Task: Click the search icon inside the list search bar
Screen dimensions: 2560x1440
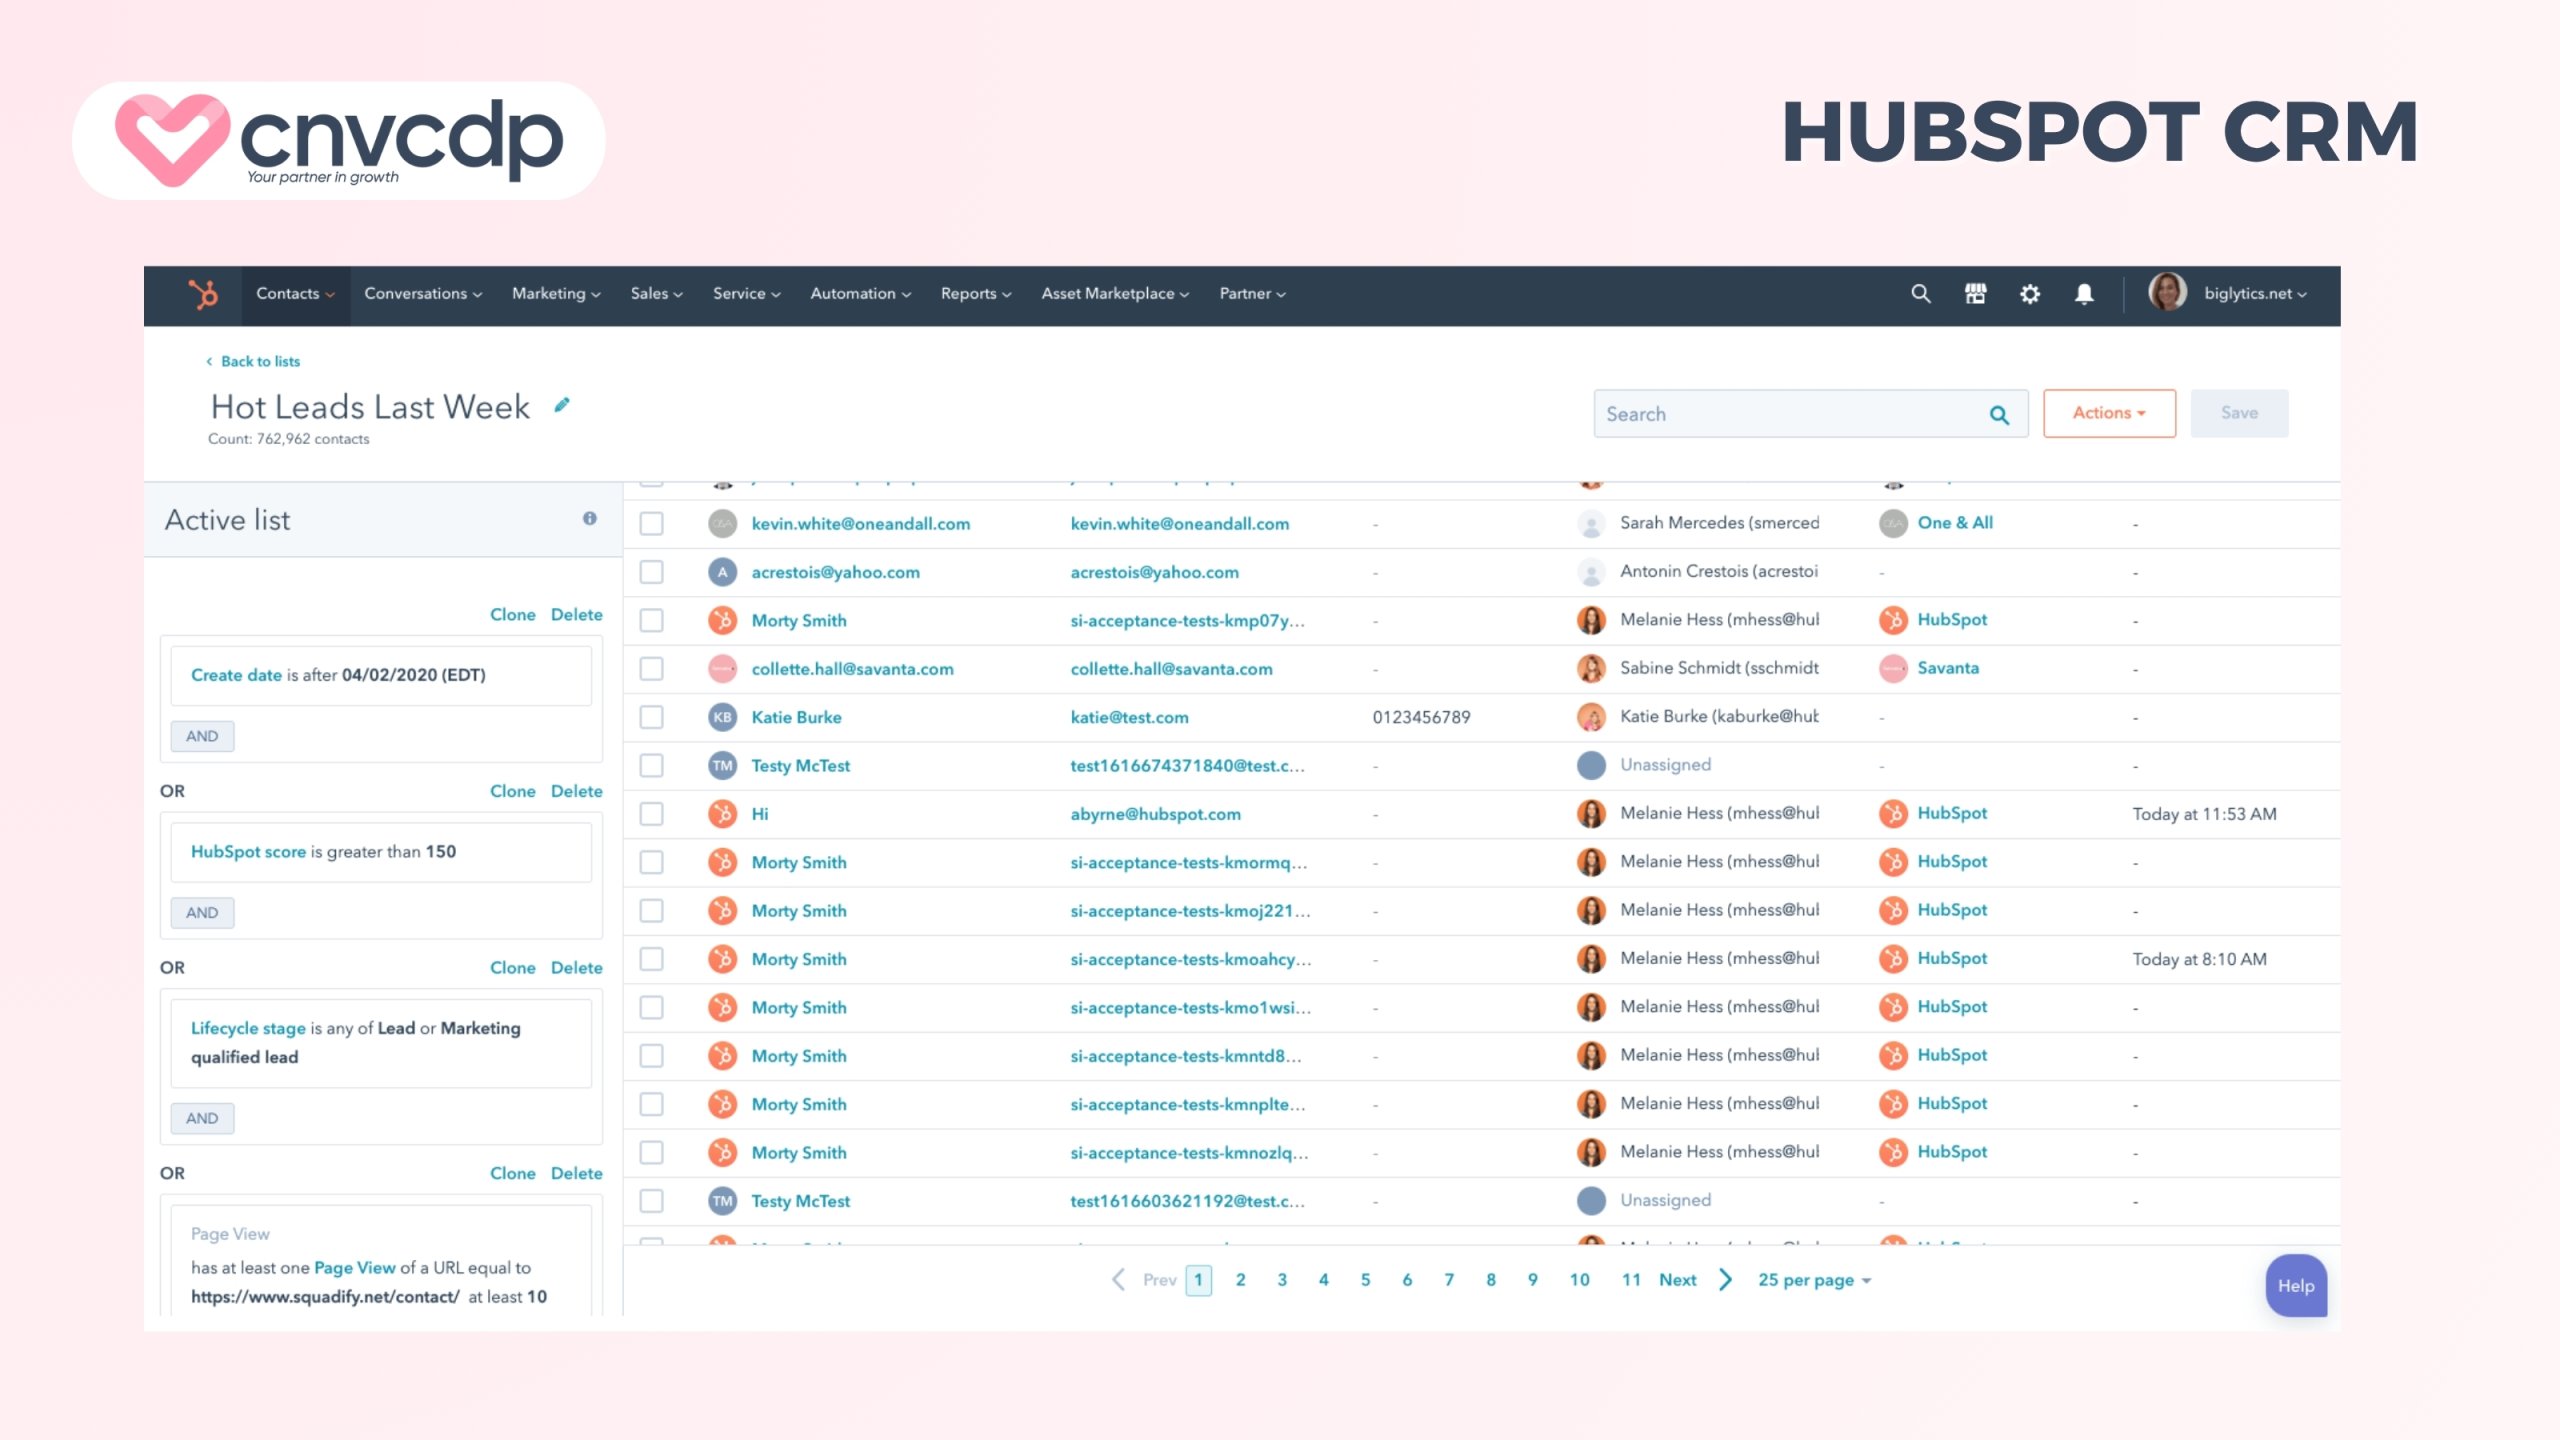Action: click(1999, 413)
